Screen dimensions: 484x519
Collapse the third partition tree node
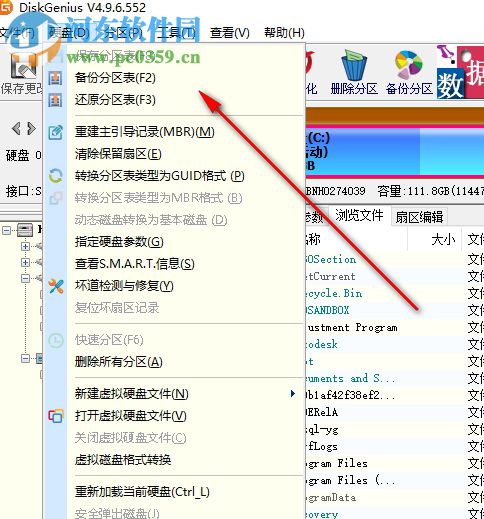pyautogui.click(x=25, y=278)
